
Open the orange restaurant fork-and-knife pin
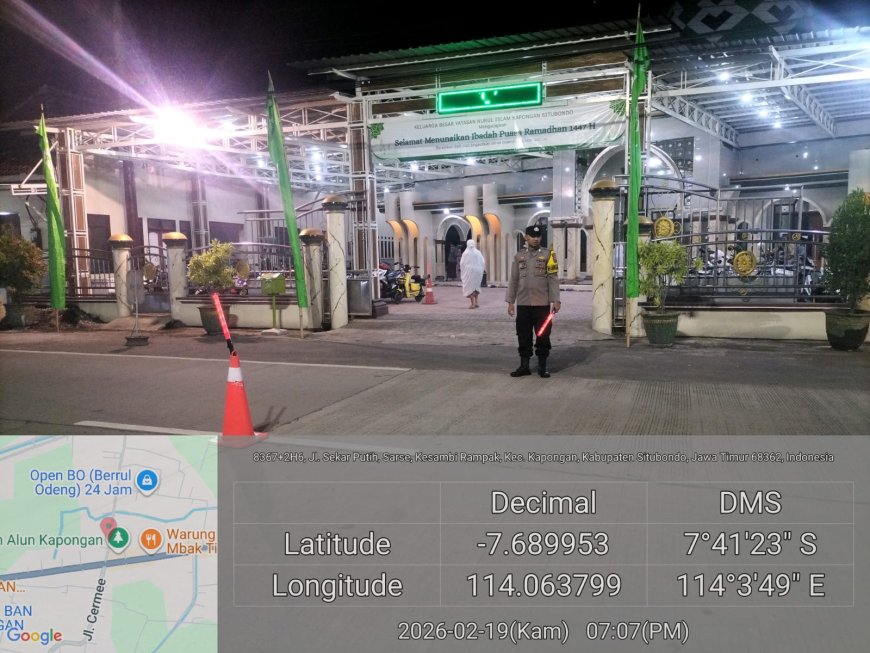click(x=151, y=540)
